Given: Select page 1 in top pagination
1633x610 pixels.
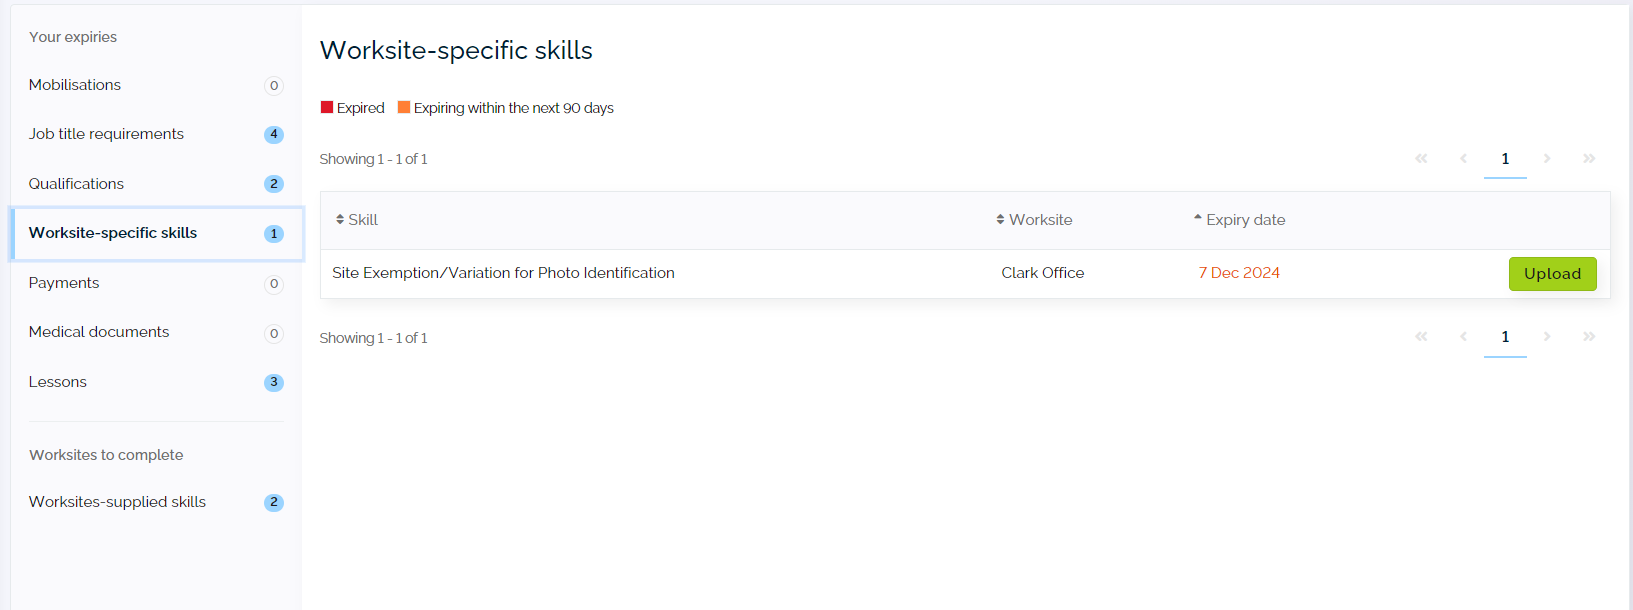Looking at the screenshot, I should coord(1505,159).
